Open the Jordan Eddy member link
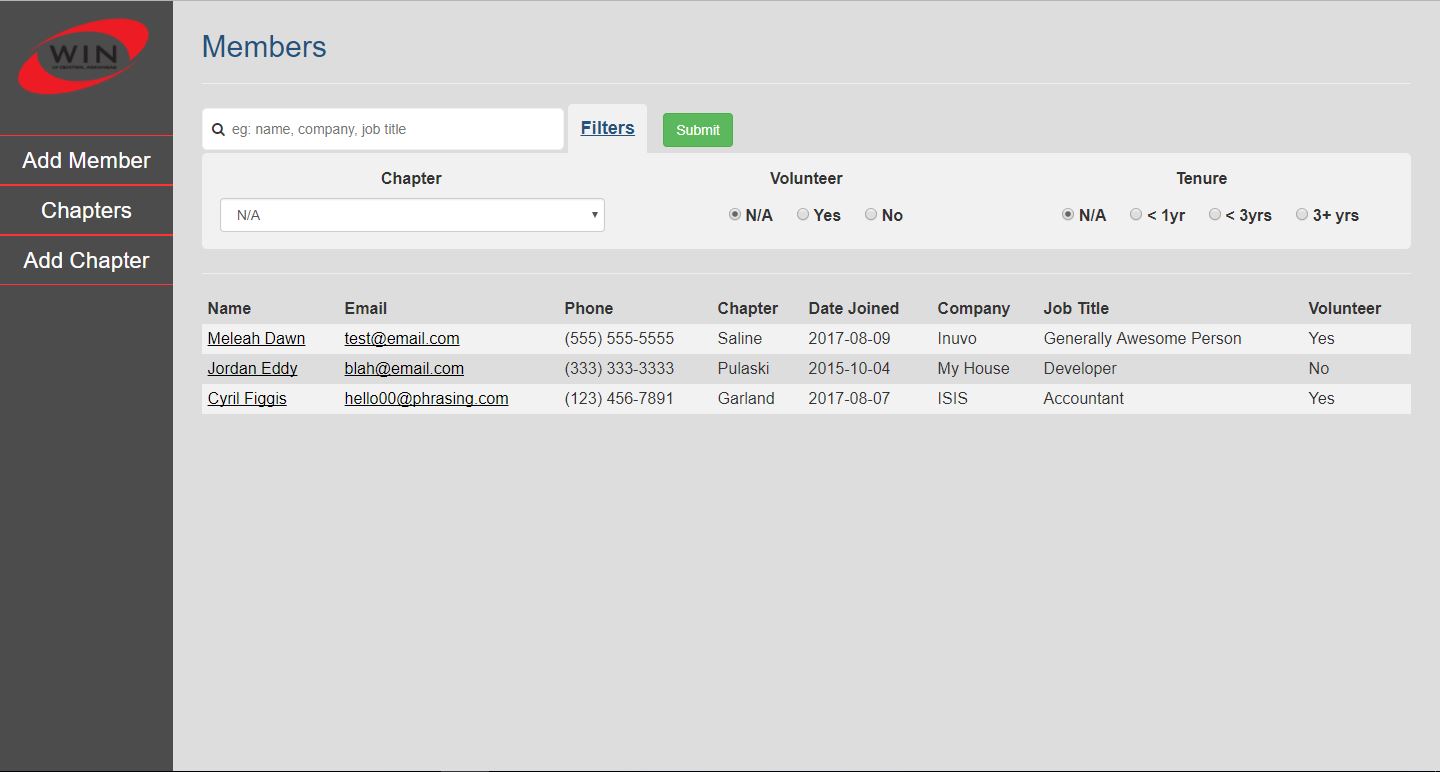The width and height of the screenshot is (1440, 772). [x=252, y=368]
